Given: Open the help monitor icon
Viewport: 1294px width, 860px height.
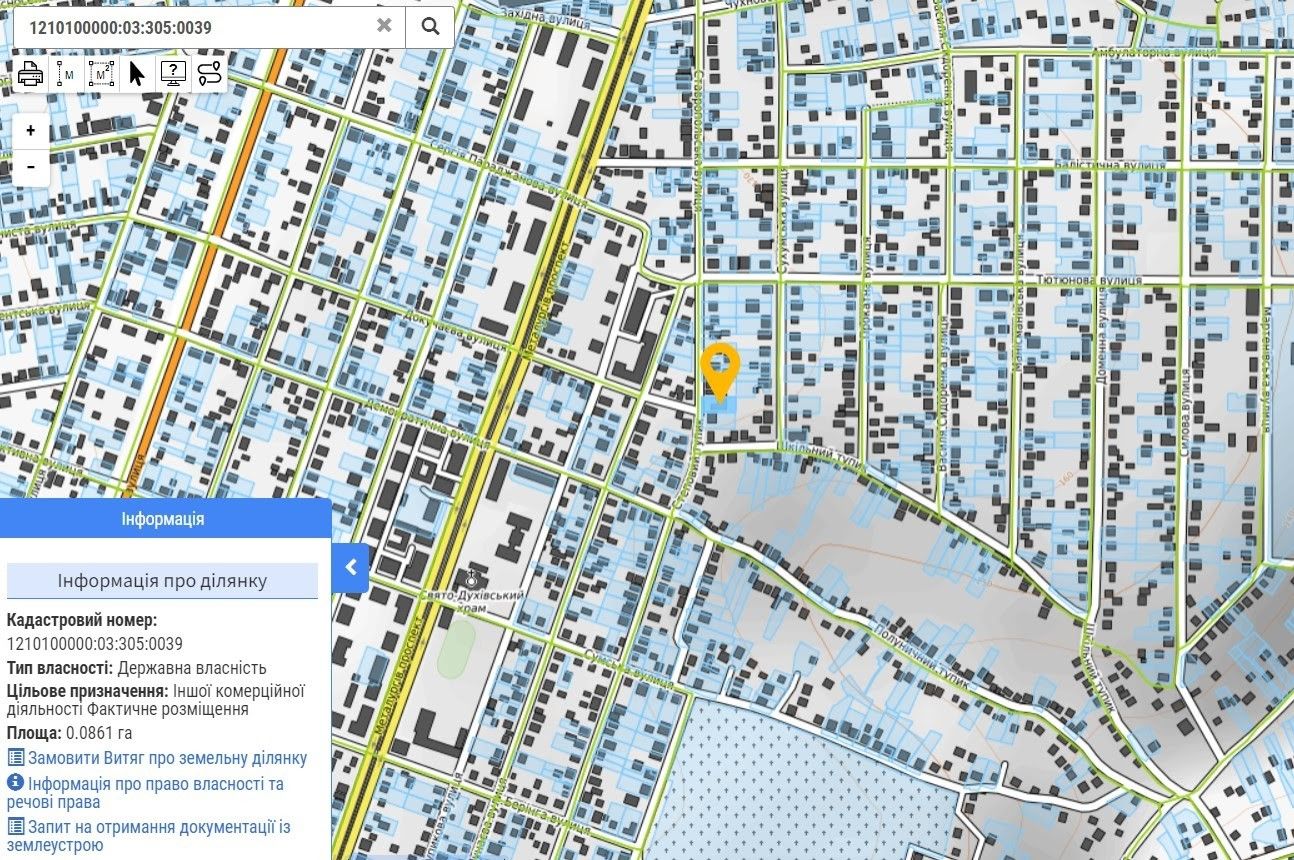Looking at the screenshot, I should point(173,74).
